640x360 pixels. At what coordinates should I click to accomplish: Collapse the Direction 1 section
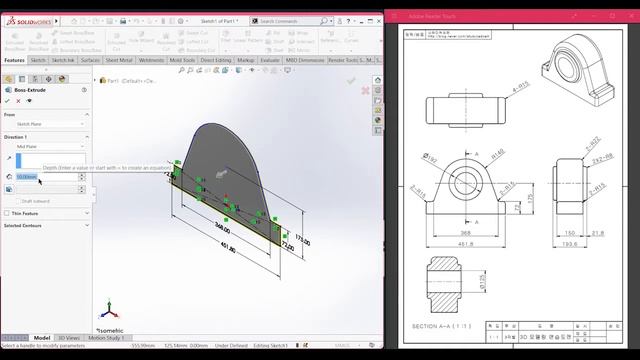click(87, 137)
